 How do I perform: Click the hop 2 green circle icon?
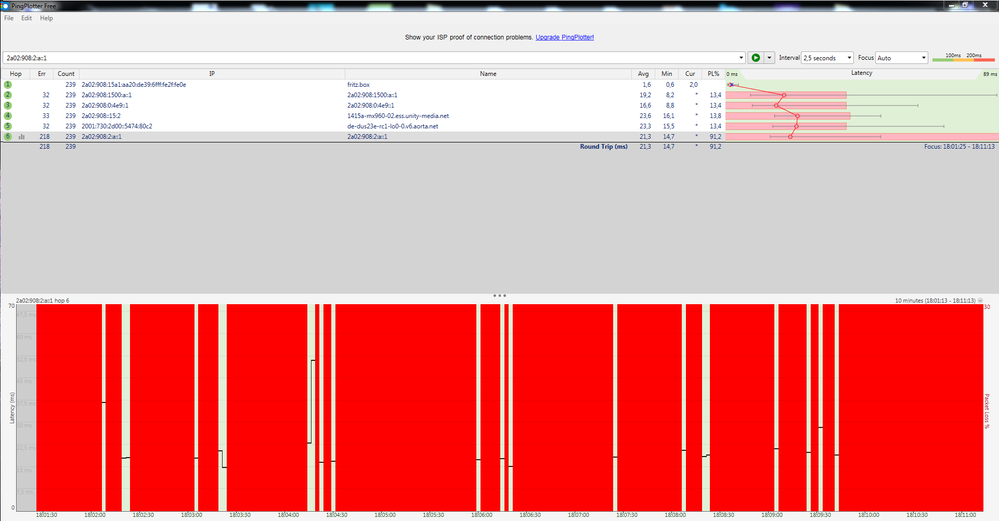pyautogui.click(x=8, y=95)
